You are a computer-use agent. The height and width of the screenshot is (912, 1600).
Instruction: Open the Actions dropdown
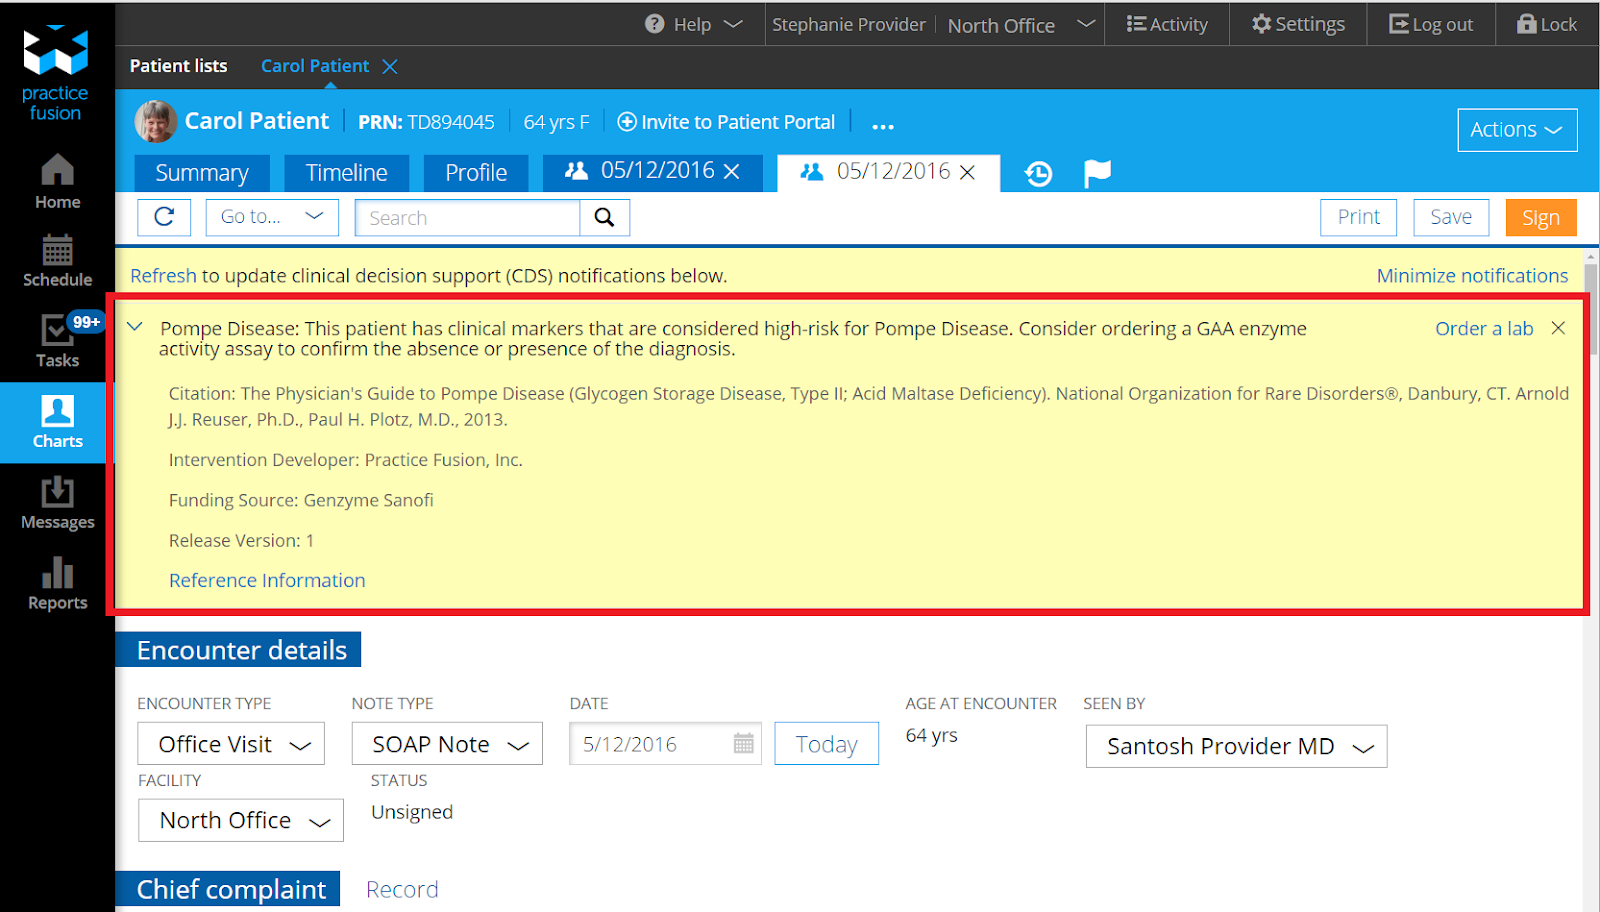click(x=1517, y=130)
